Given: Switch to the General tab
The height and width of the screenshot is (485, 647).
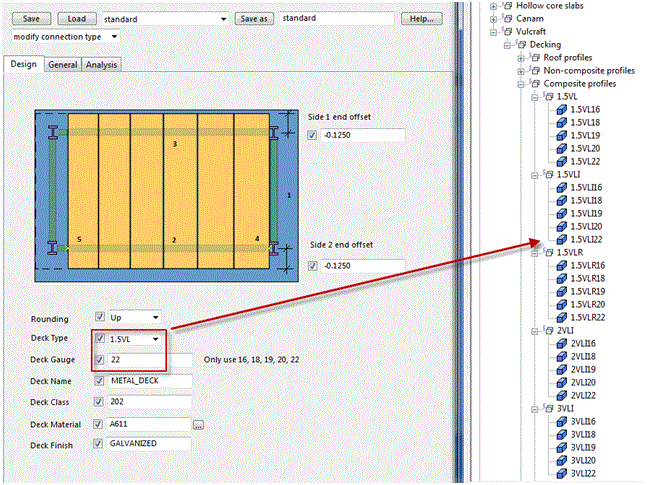Looking at the screenshot, I should [x=62, y=65].
